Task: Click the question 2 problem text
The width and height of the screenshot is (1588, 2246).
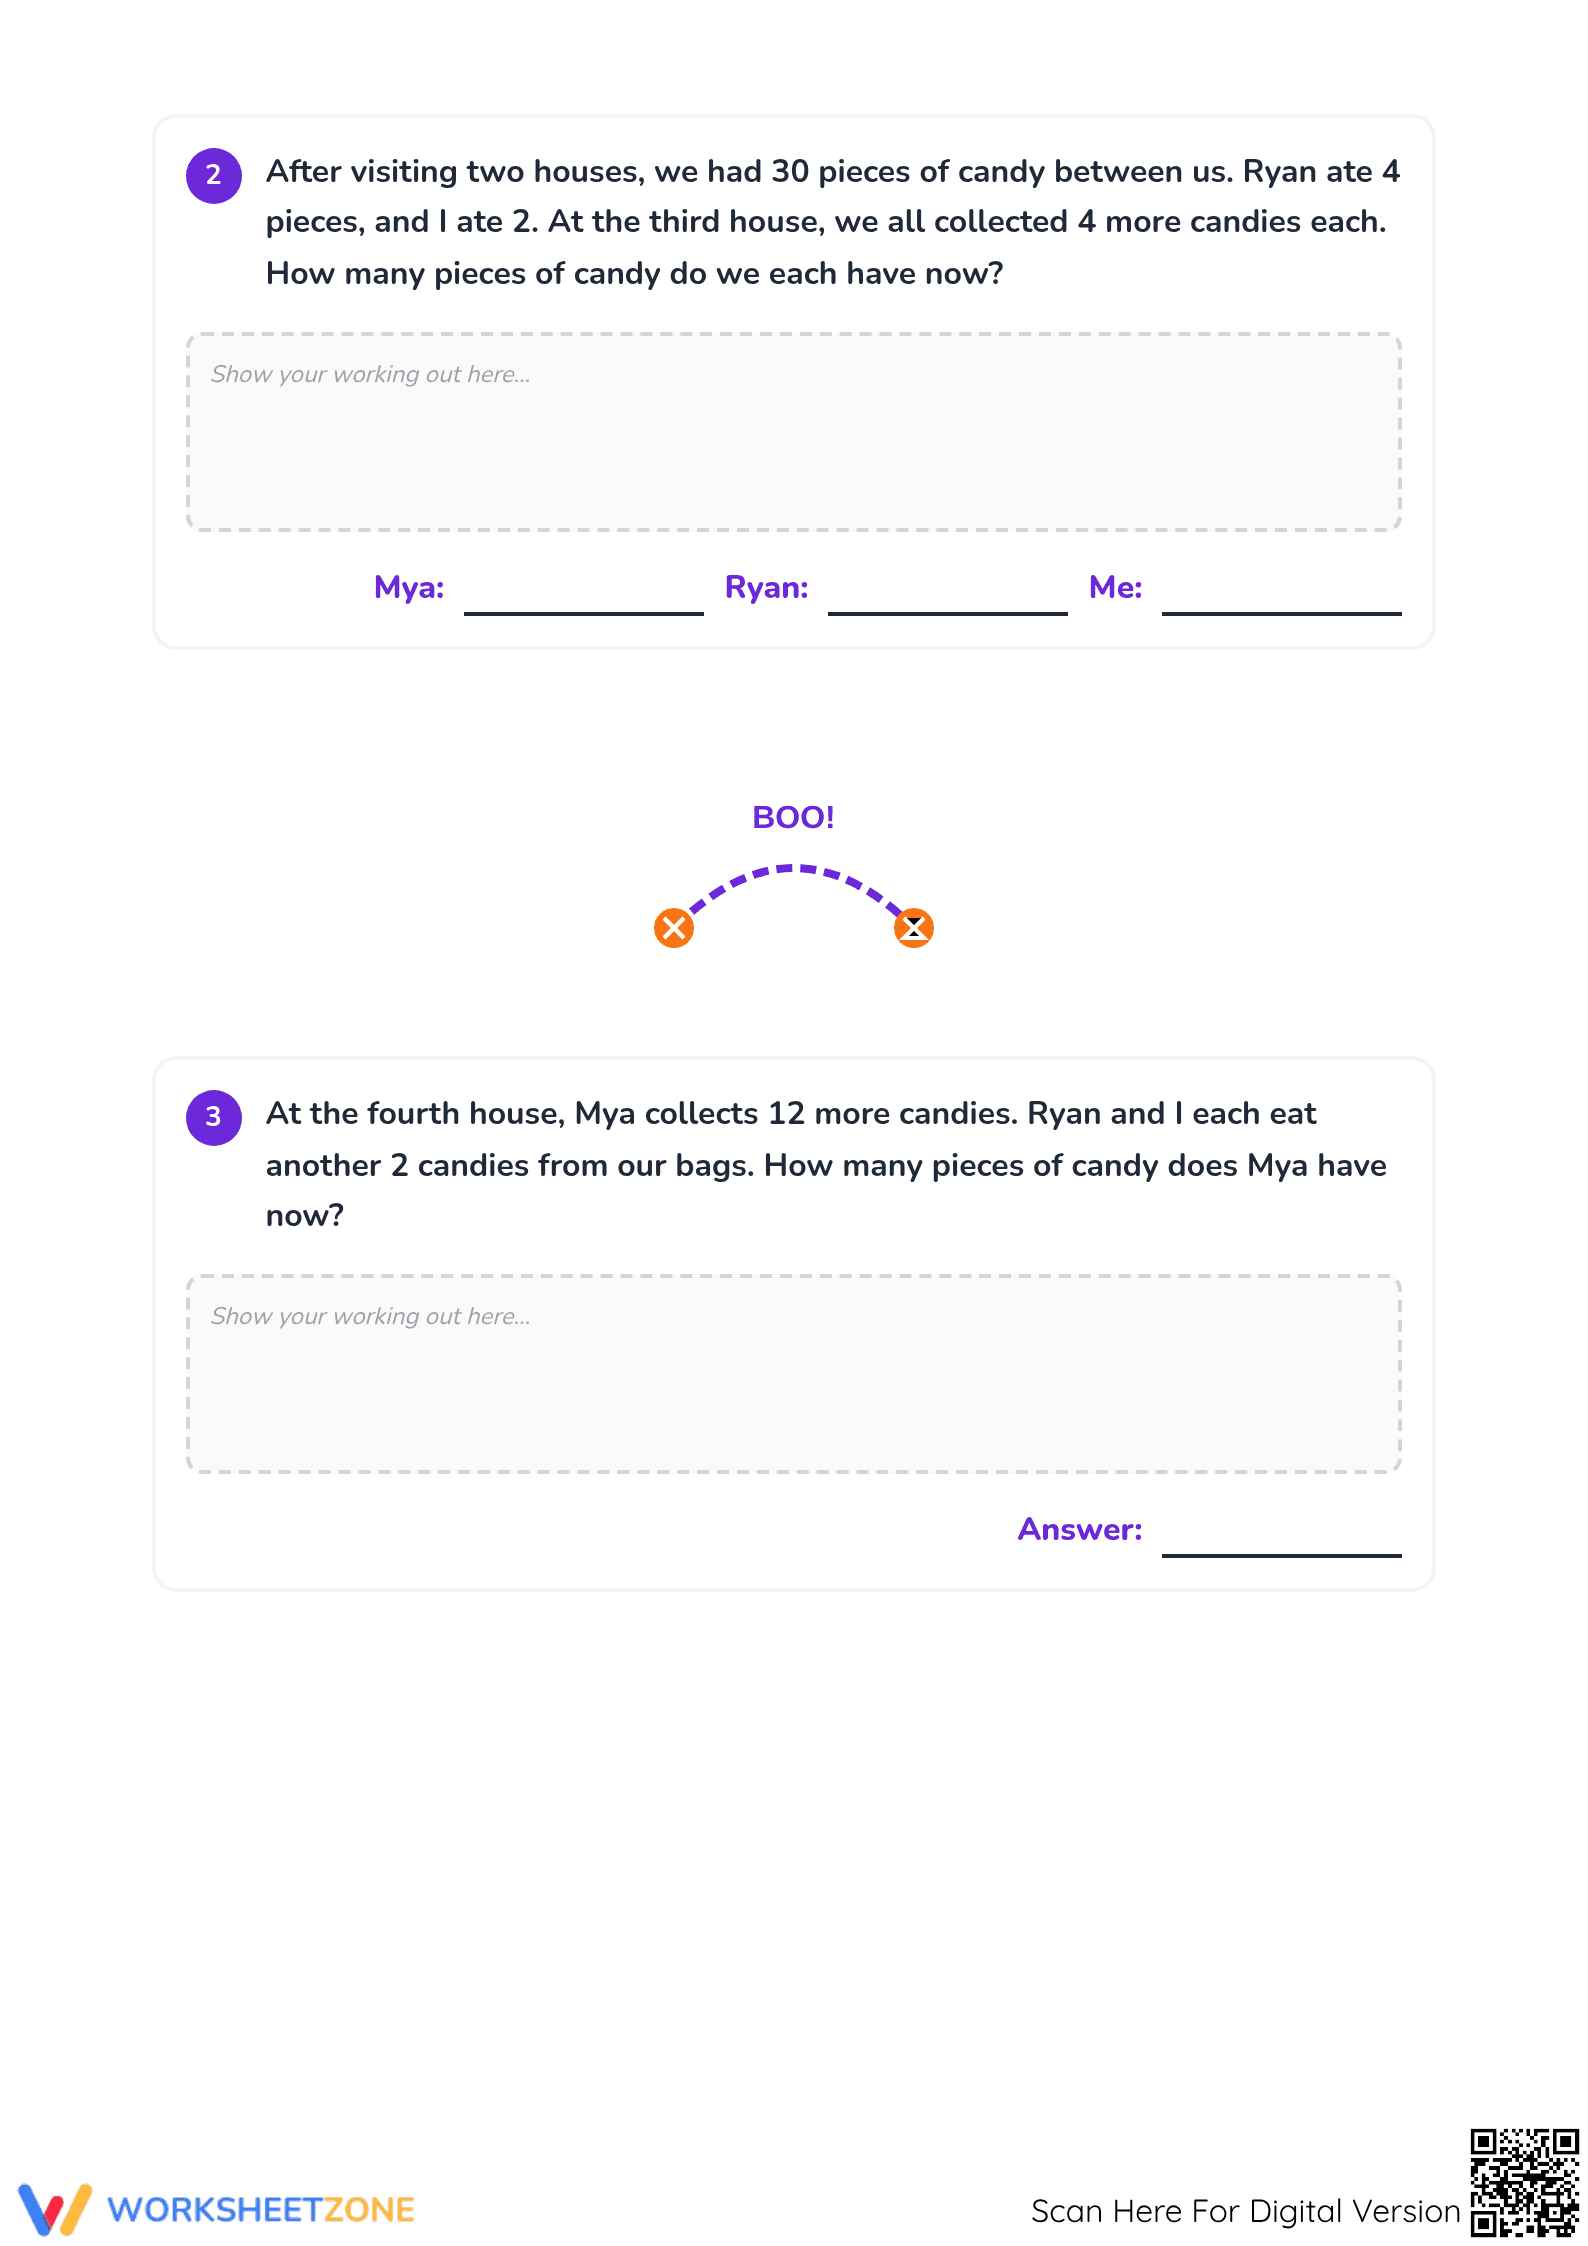Action: 833,222
